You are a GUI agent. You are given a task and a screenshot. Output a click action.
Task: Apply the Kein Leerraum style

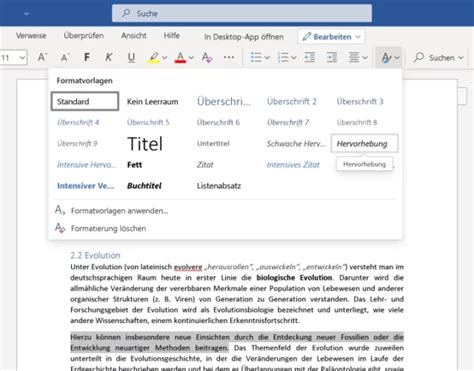click(x=153, y=101)
